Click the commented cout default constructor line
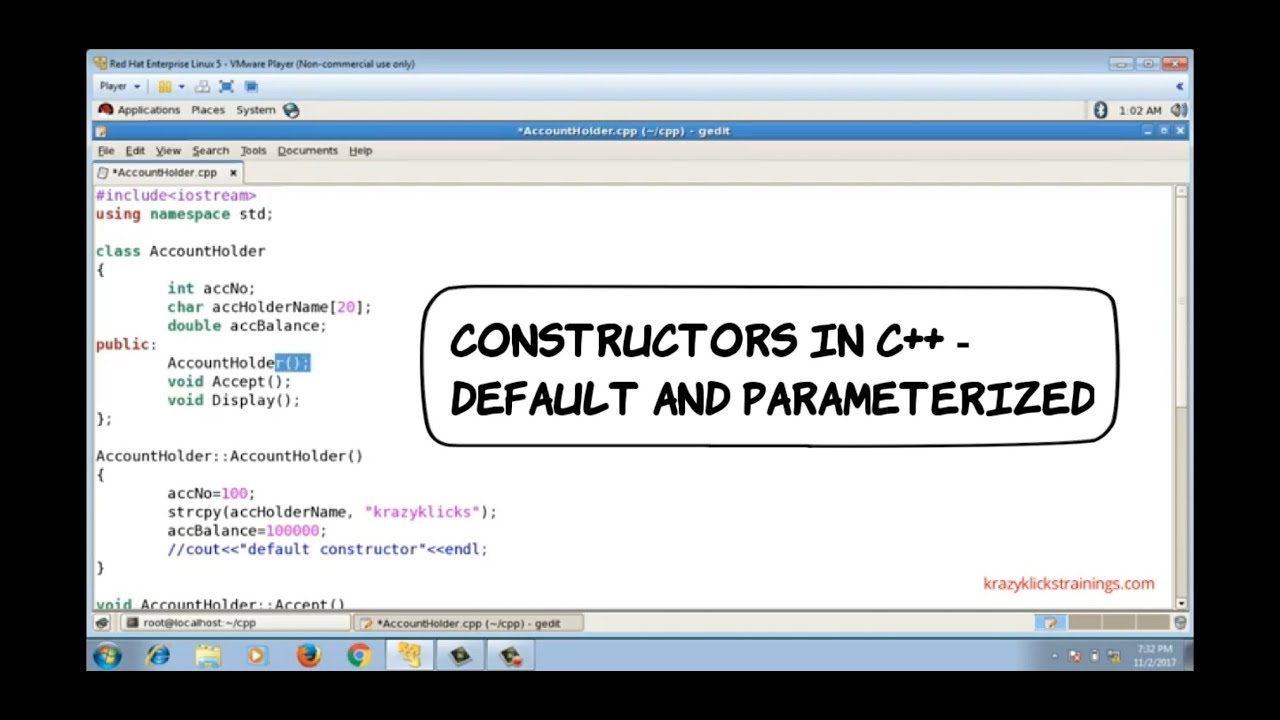1280x720 pixels. (327, 550)
